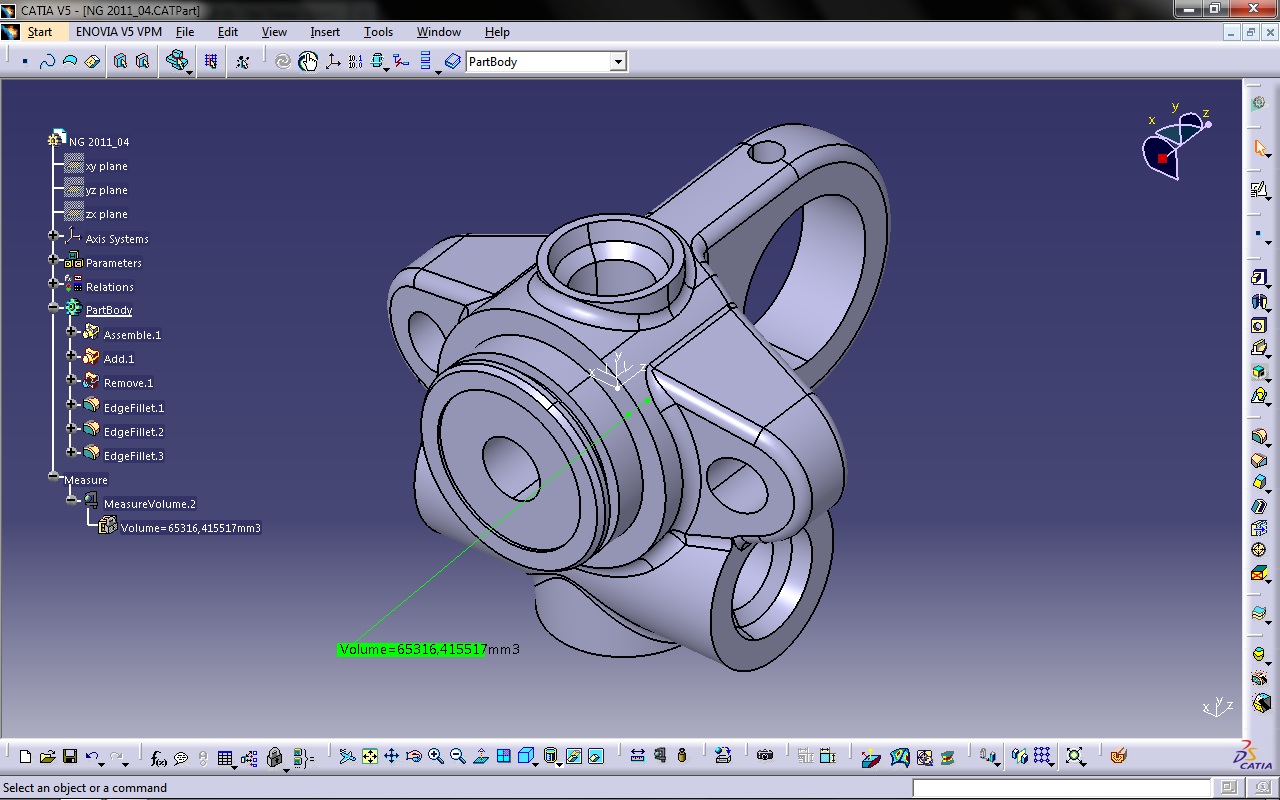
Task: Open the Insert menu
Action: coord(325,32)
